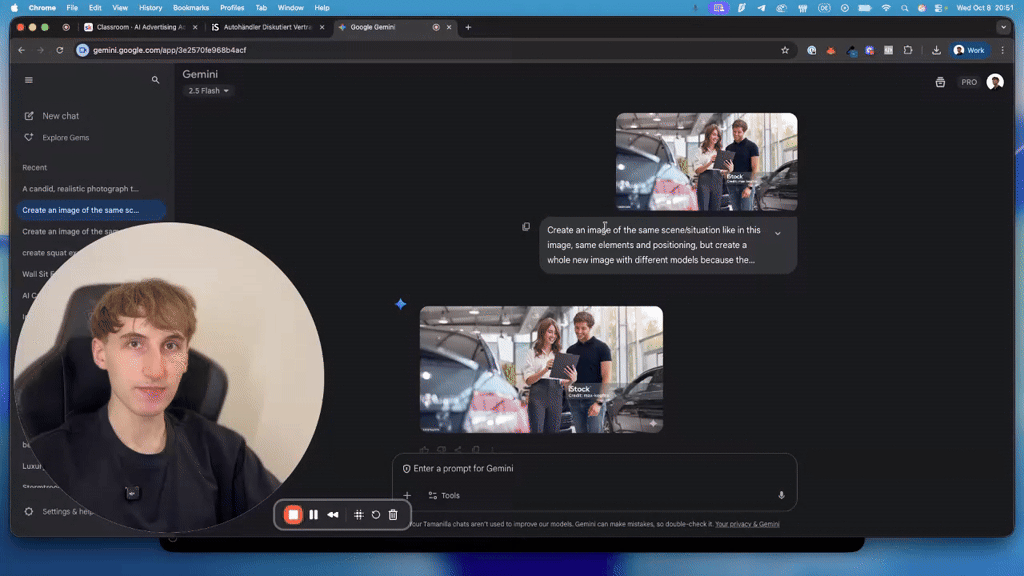Screen dimensions: 1024x576
Task: Click the copy prompt icon beside user message
Action: click(x=526, y=227)
